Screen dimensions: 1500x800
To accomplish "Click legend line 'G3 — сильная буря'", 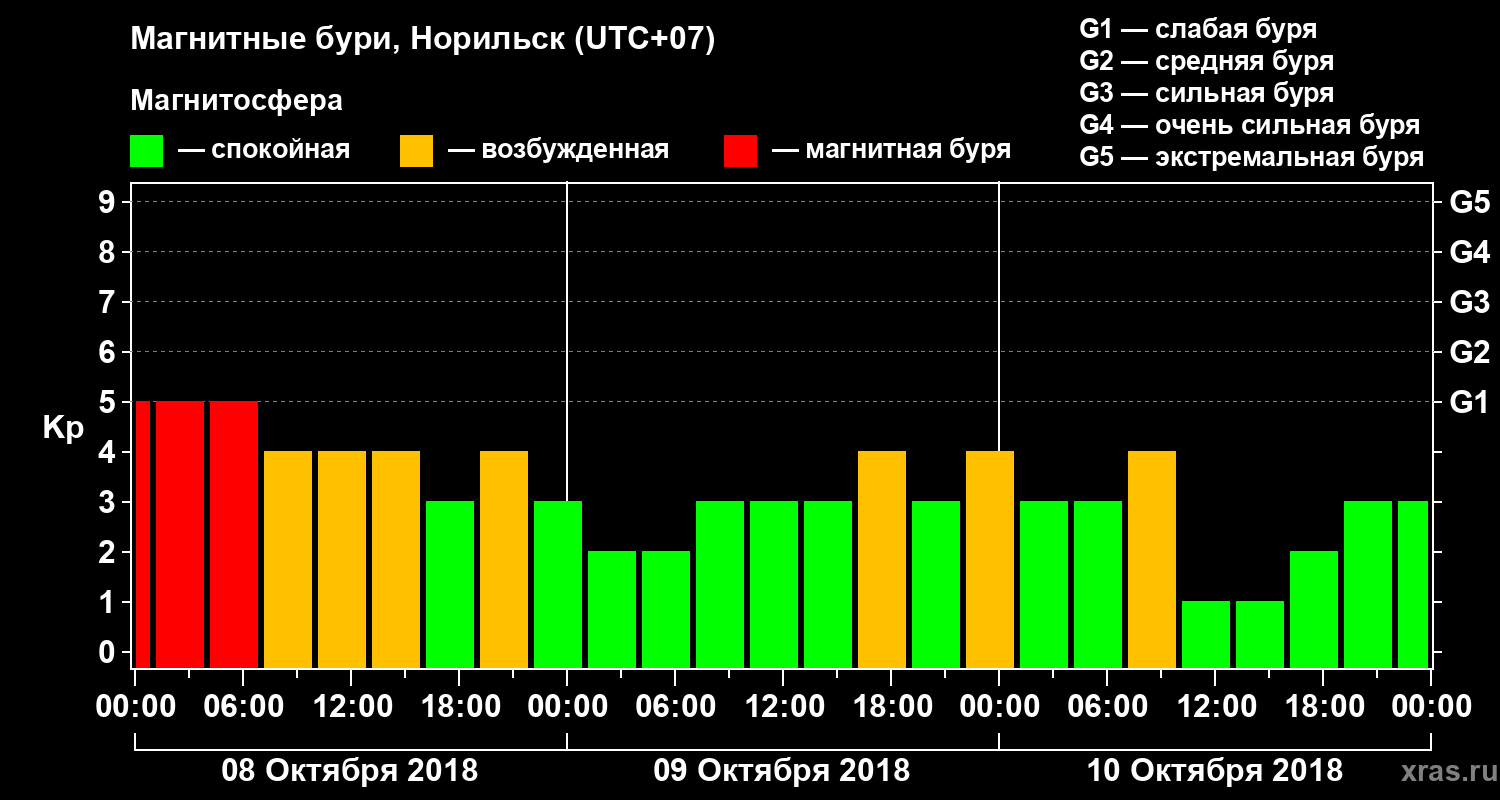I will [1207, 93].
